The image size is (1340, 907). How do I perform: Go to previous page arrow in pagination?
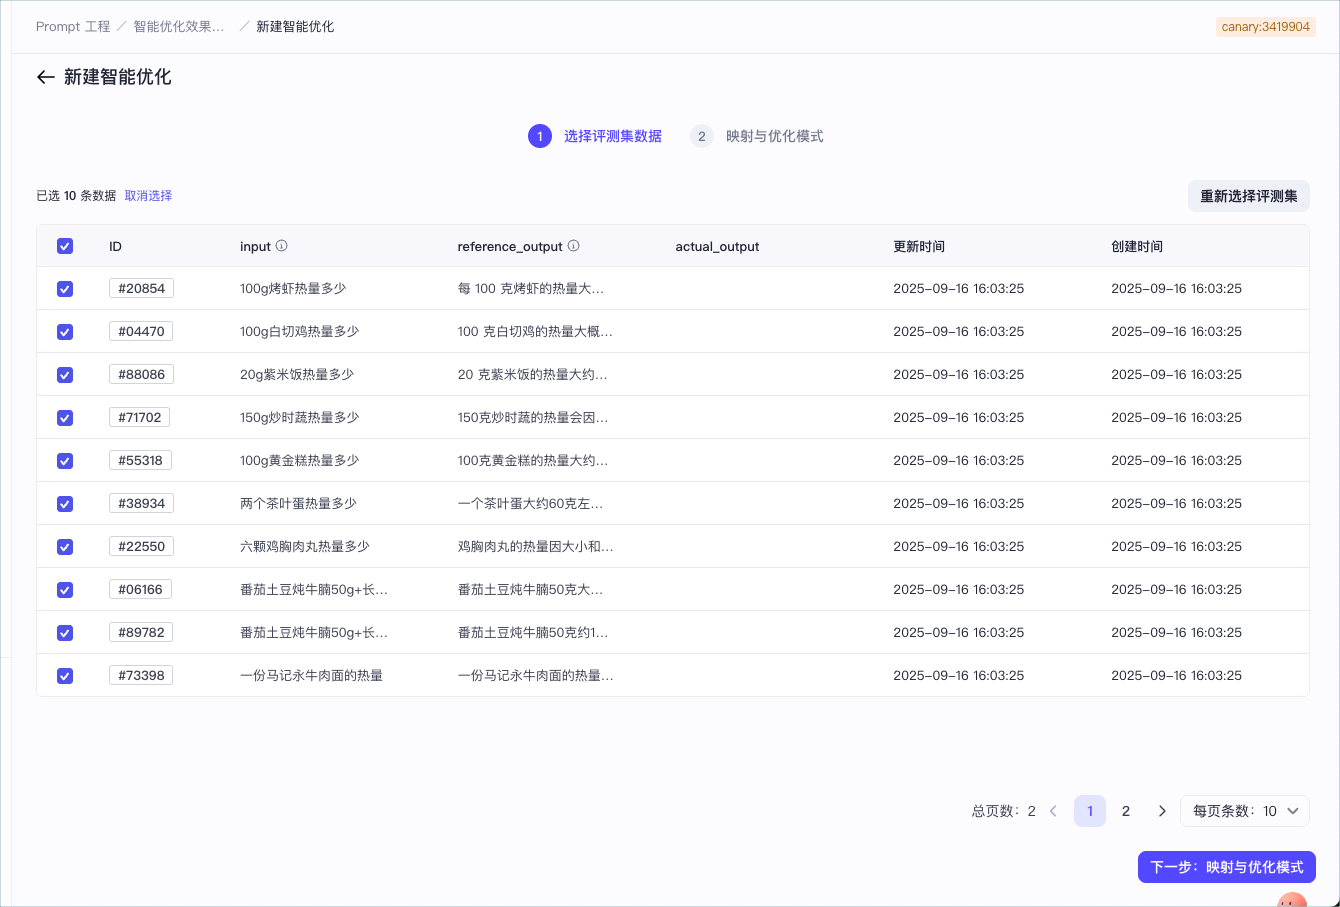[1054, 811]
